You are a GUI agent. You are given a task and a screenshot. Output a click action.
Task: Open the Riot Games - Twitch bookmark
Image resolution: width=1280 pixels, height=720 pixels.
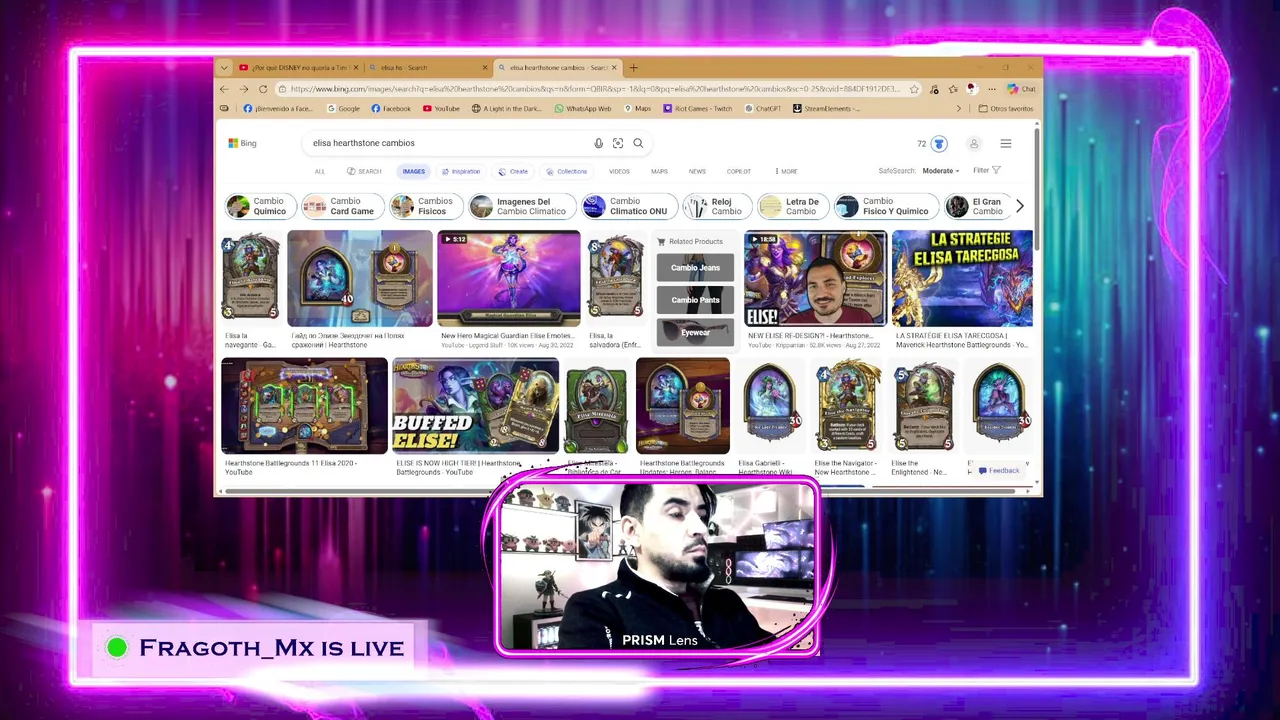click(x=697, y=109)
